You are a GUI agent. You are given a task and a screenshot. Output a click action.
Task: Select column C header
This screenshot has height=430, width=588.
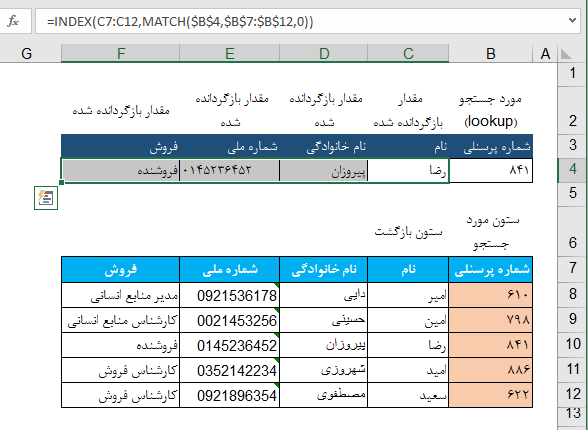(408, 54)
